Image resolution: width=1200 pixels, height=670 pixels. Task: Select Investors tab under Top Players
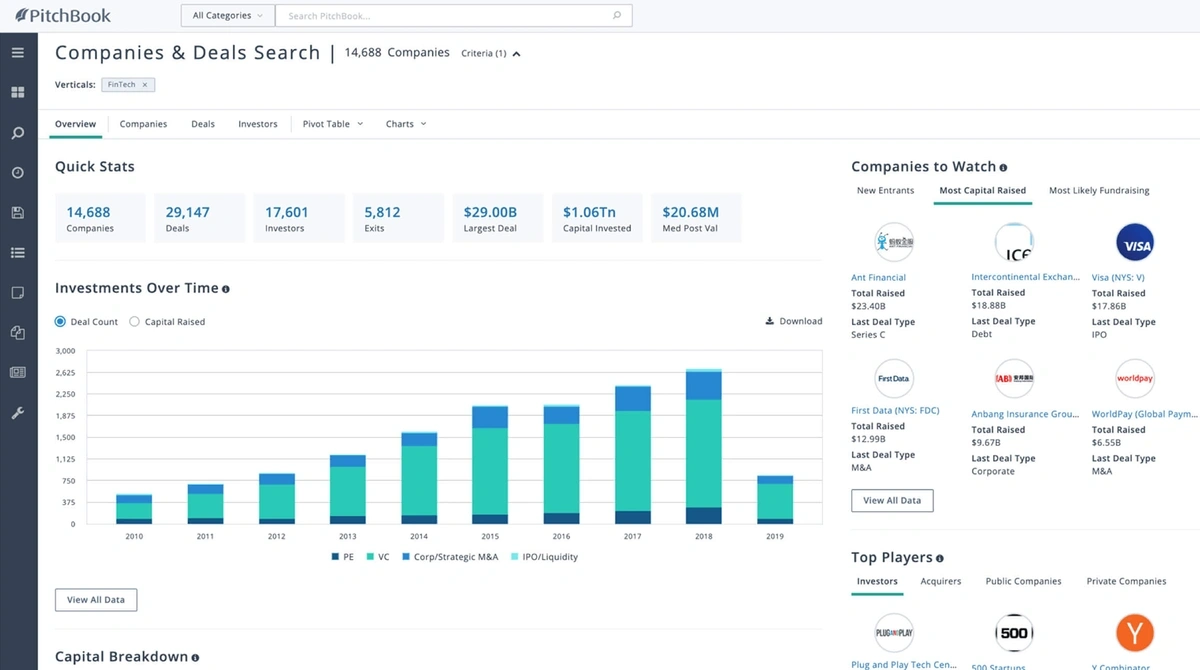[x=877, y=581]
